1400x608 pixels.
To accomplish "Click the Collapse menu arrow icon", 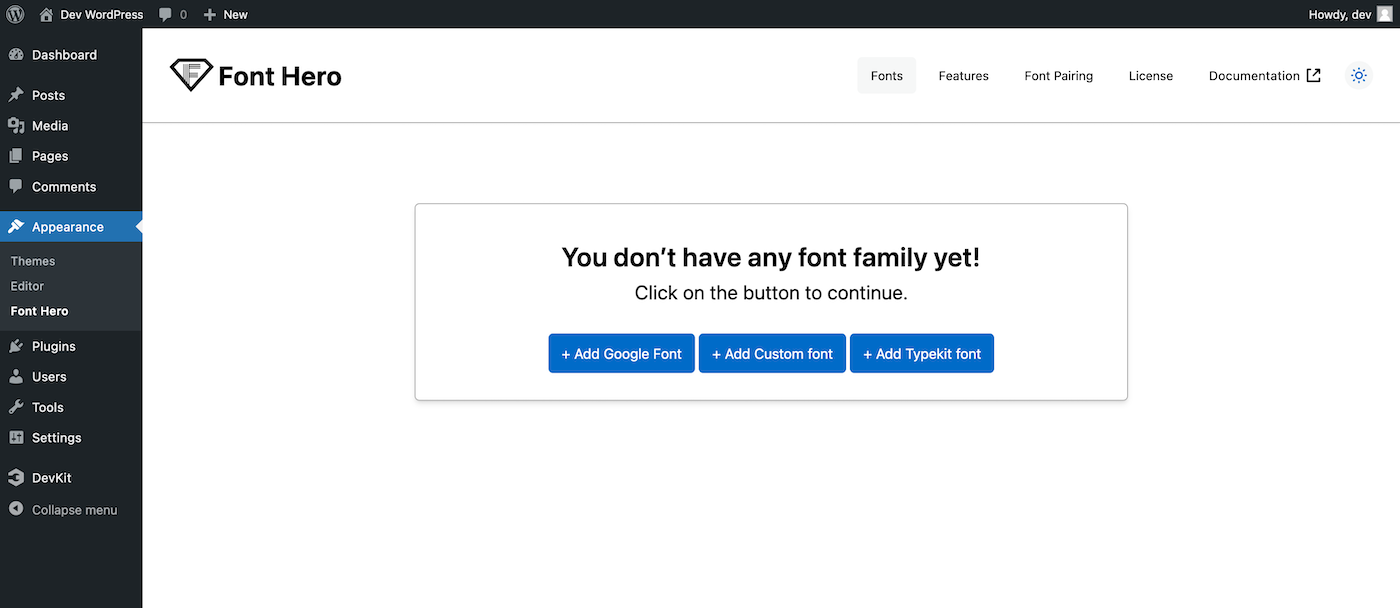I will tap(16, 509).
